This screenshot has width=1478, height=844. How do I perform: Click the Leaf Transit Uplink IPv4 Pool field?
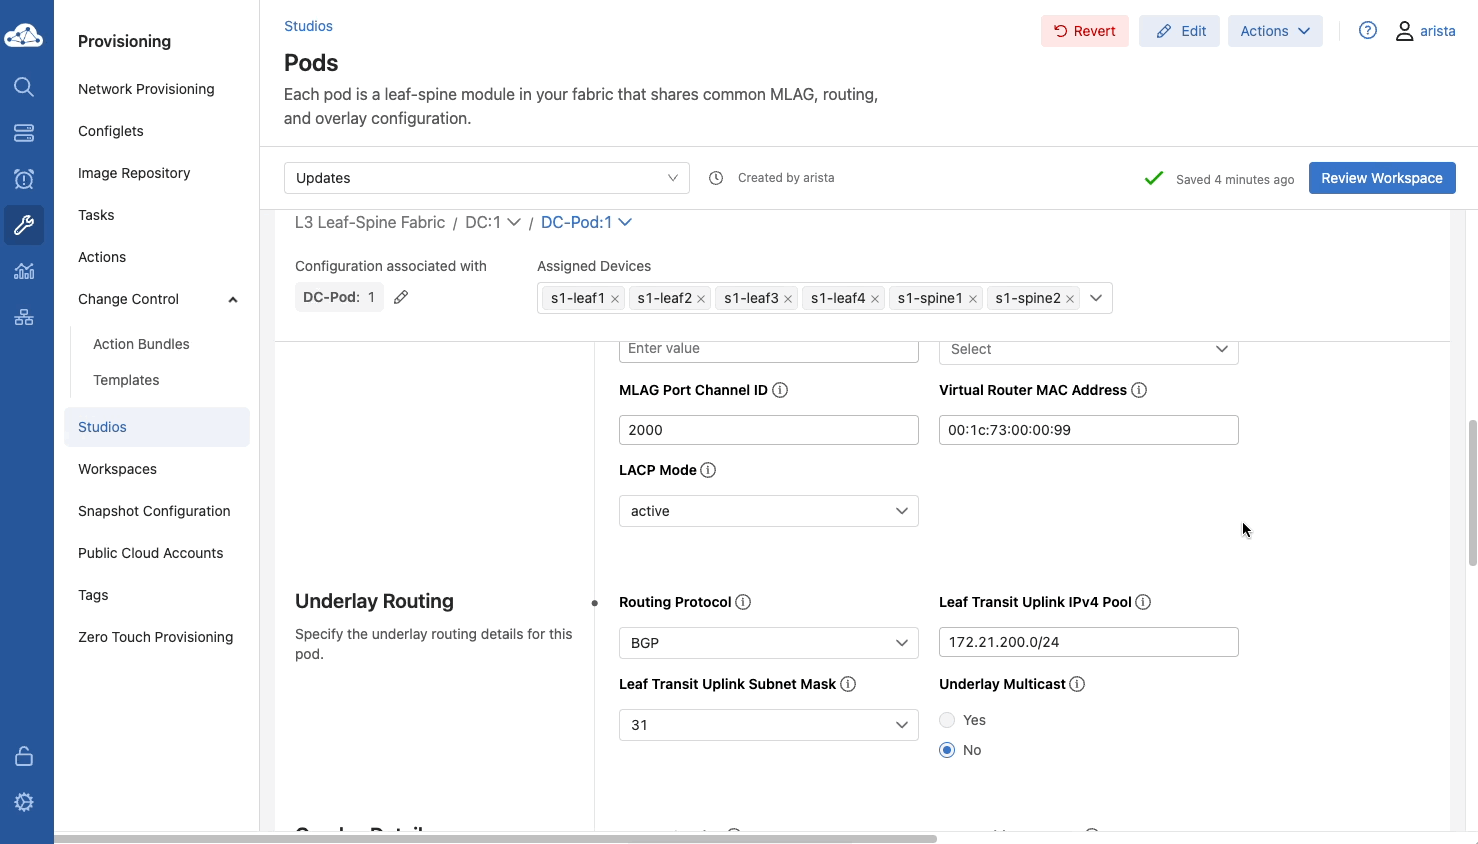(1088, 642)
